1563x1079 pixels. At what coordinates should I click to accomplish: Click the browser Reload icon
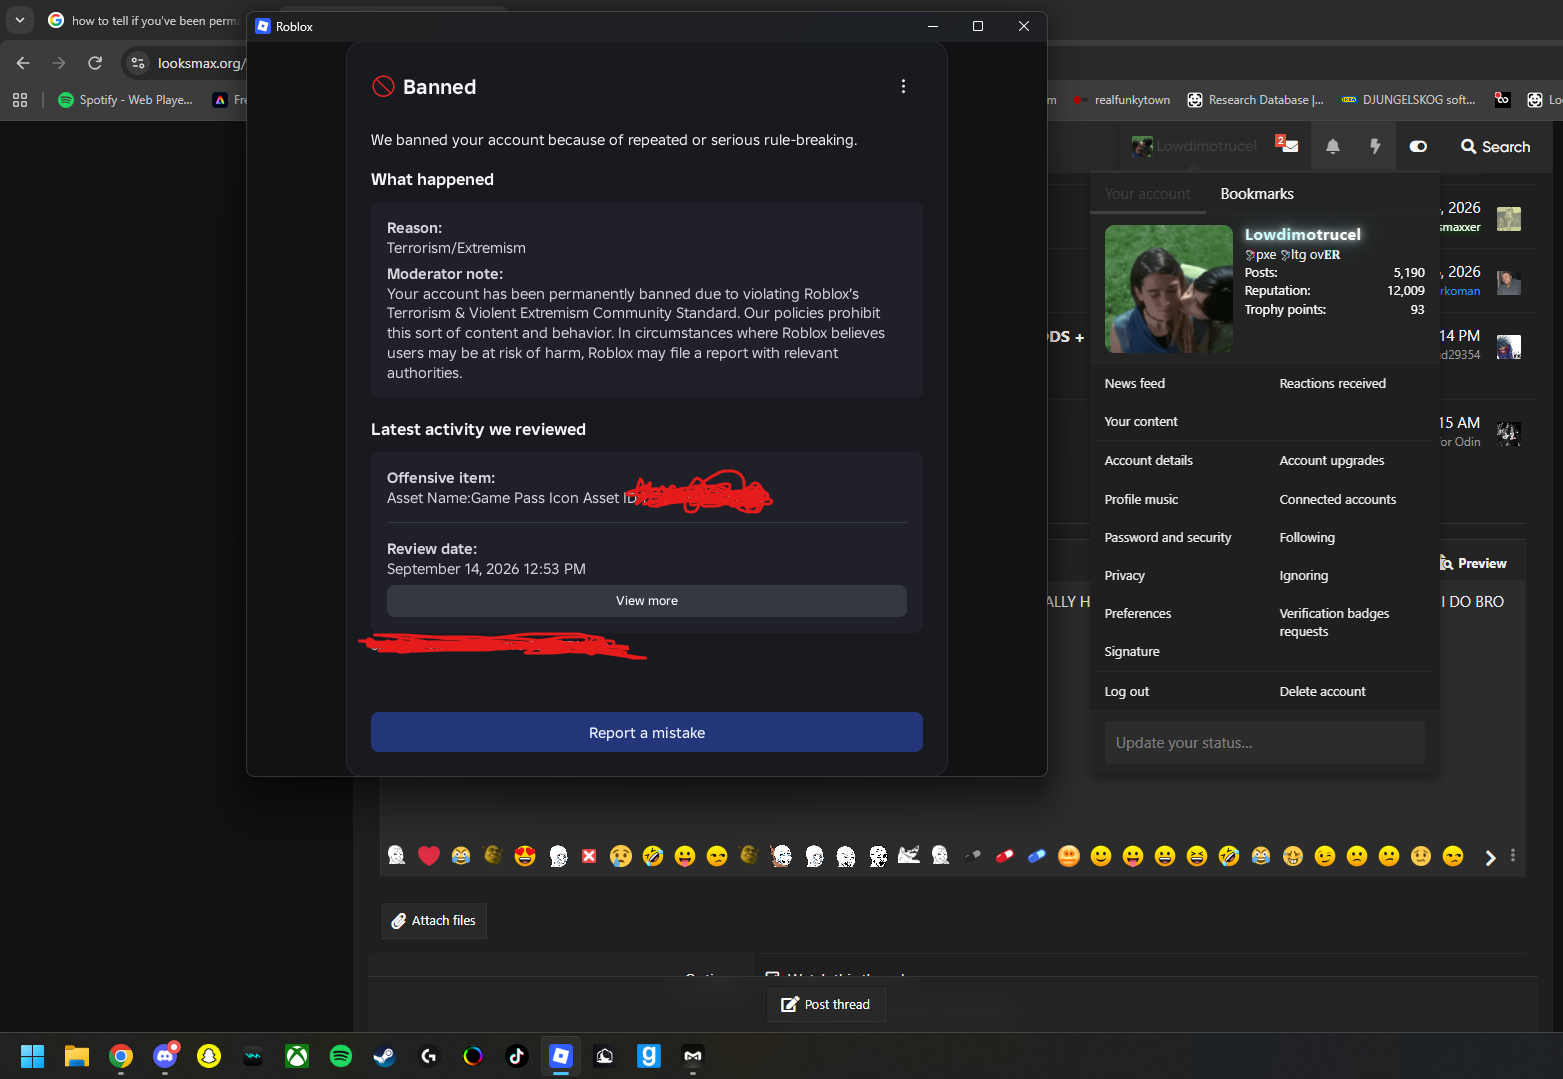pyautogui.click(x=95, y=63)
